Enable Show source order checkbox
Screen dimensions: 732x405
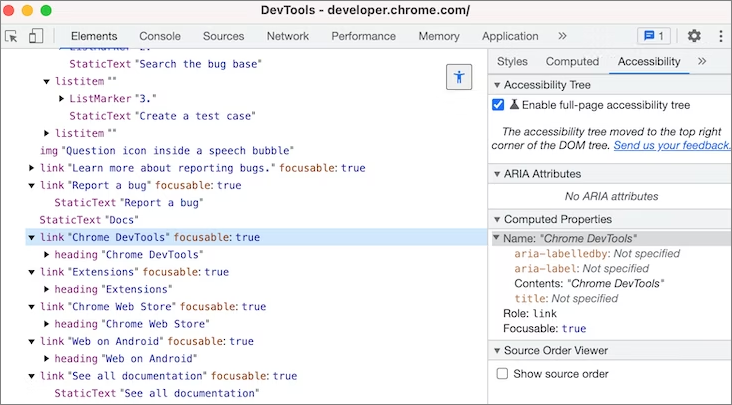[x=503, y=374]
